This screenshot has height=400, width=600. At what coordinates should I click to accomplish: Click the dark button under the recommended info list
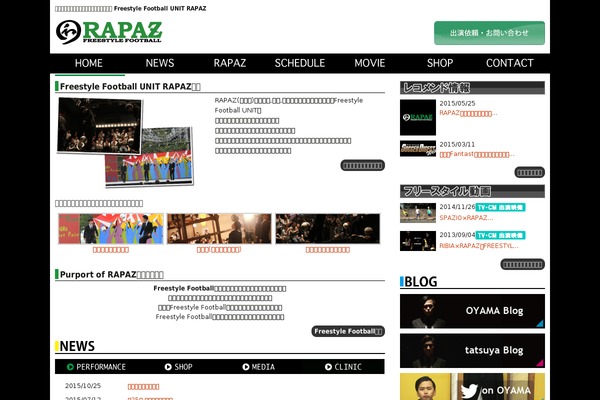click(529, 172)
